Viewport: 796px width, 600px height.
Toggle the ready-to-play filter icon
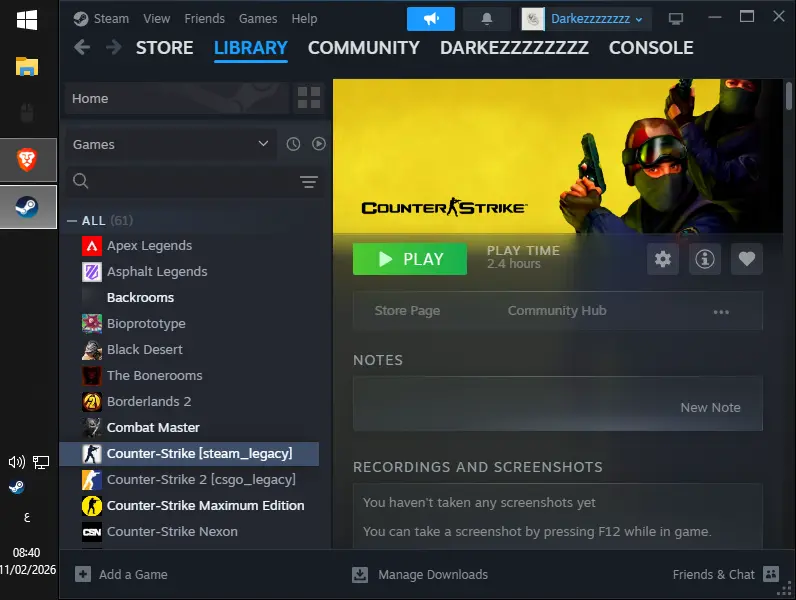click(x=319, y=144)
